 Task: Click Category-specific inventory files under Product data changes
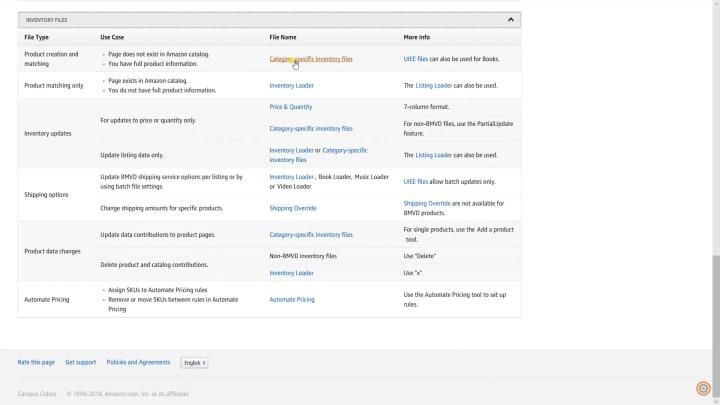pyautogui.click(x=311, y=235)
